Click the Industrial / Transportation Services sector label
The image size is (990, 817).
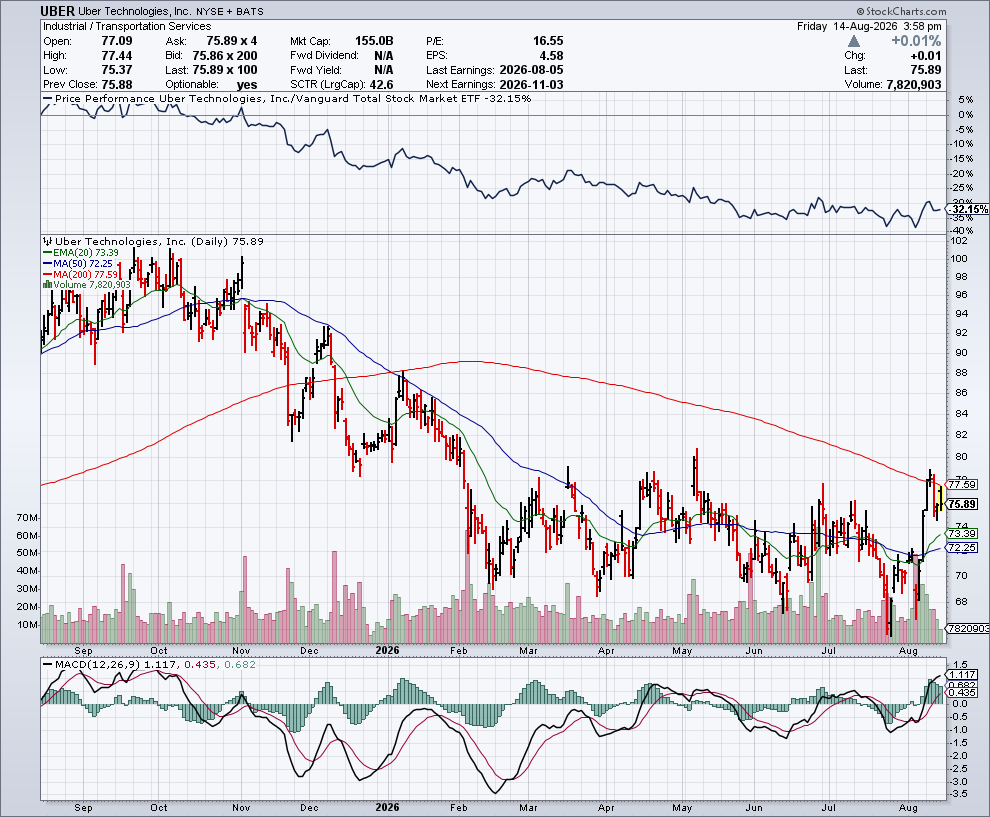click(x=127, y=27)
